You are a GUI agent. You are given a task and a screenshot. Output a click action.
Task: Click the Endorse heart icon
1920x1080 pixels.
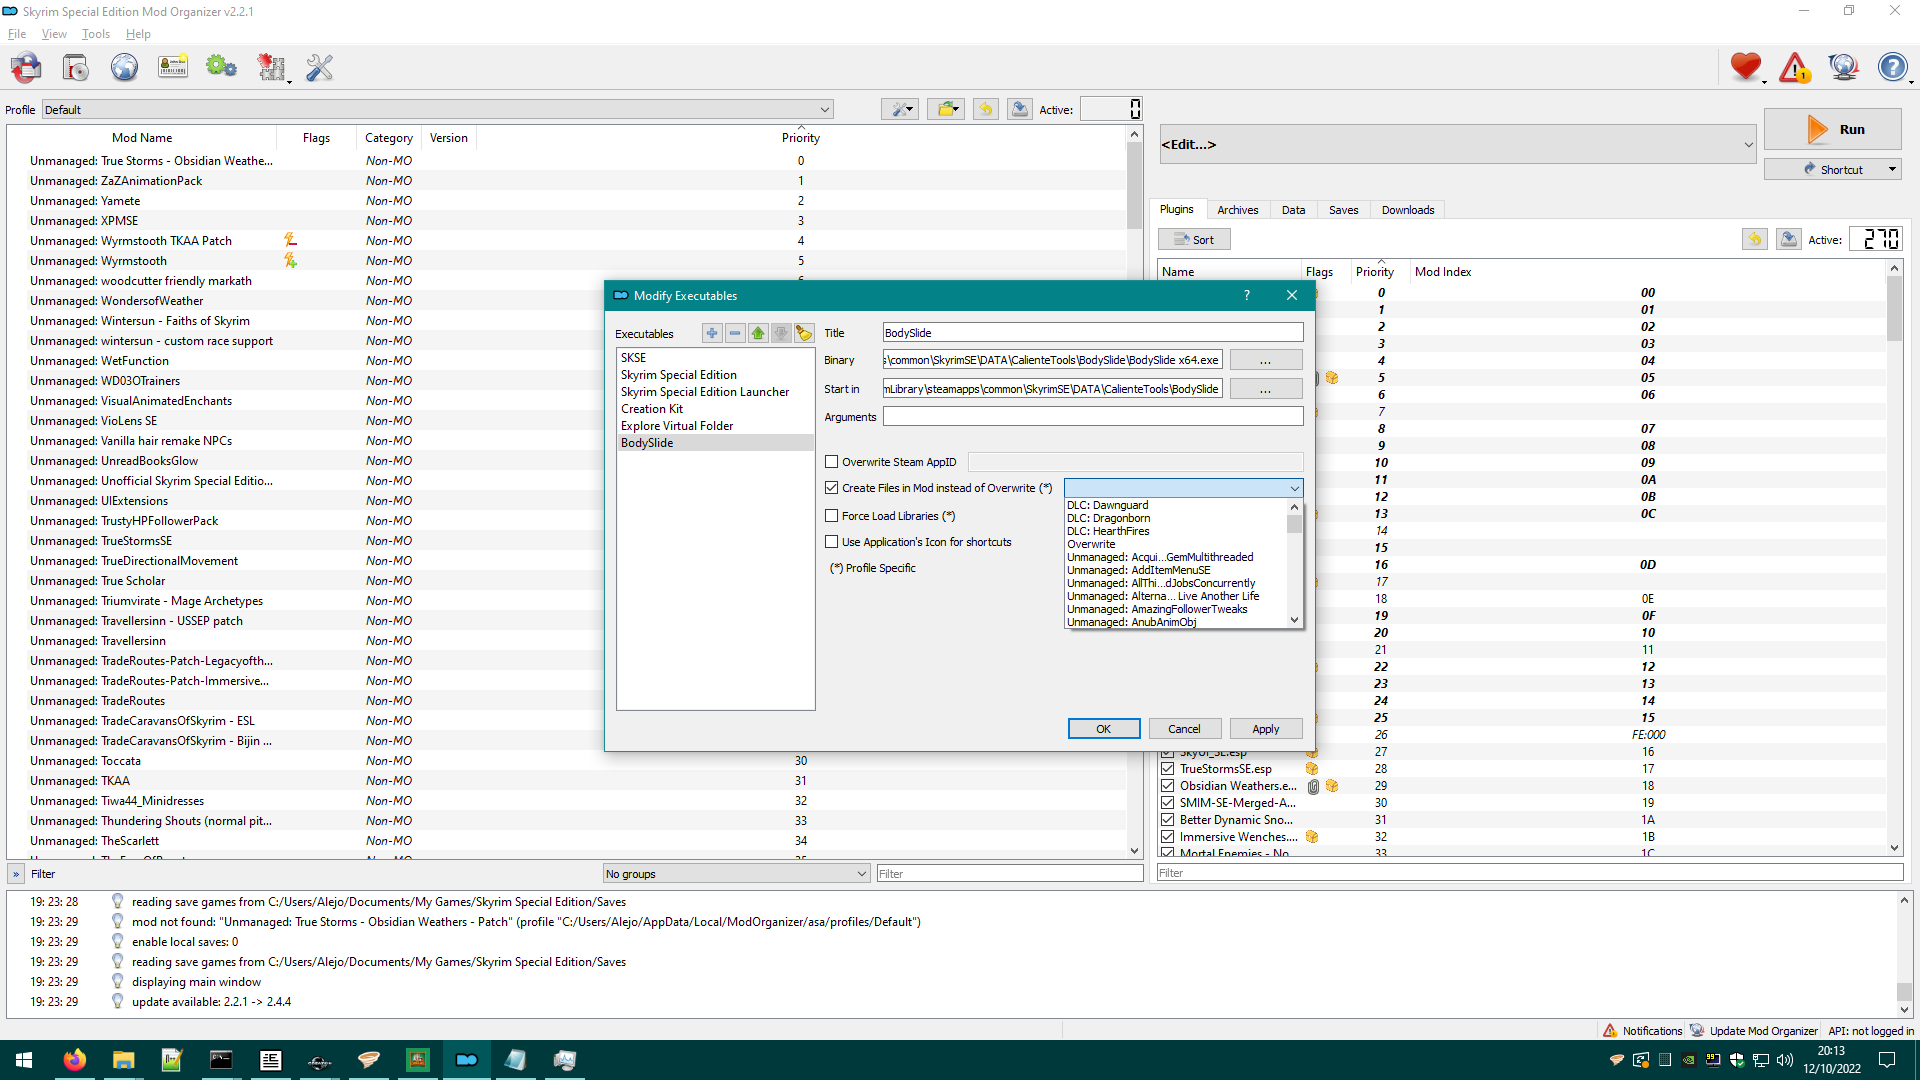(x=1746, y=68)
